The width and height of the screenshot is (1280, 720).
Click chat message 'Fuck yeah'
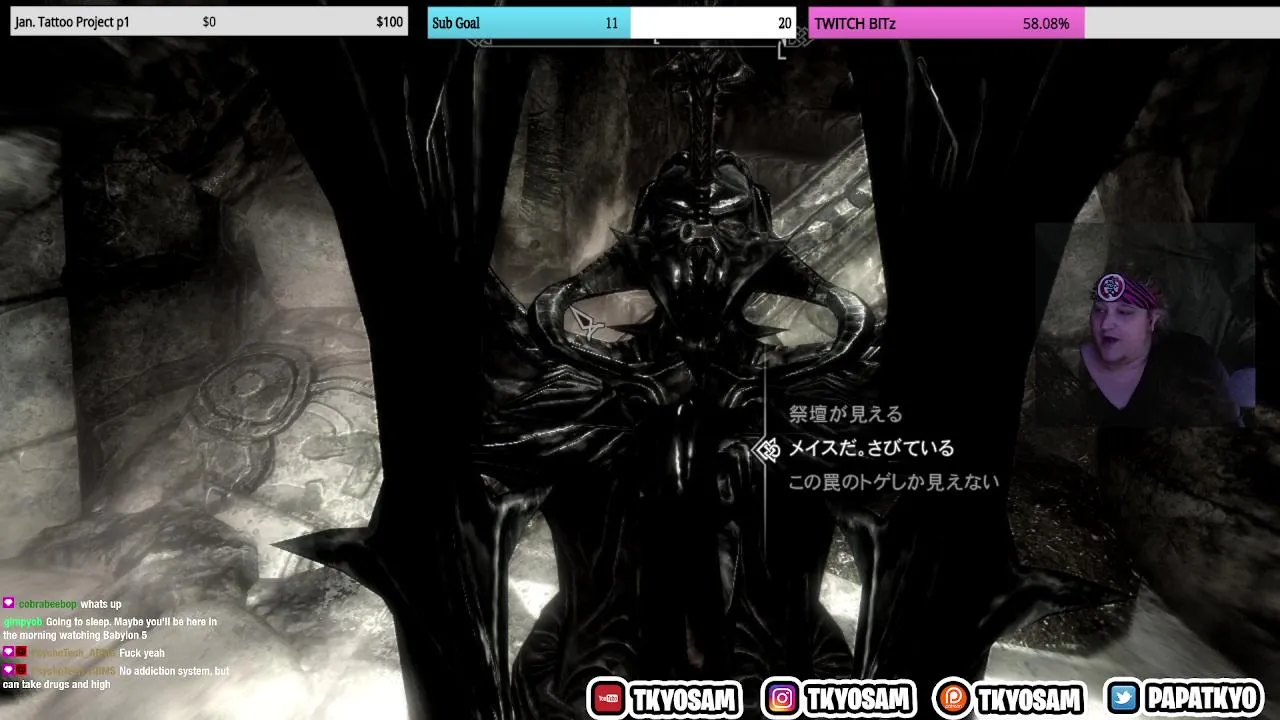142,653
